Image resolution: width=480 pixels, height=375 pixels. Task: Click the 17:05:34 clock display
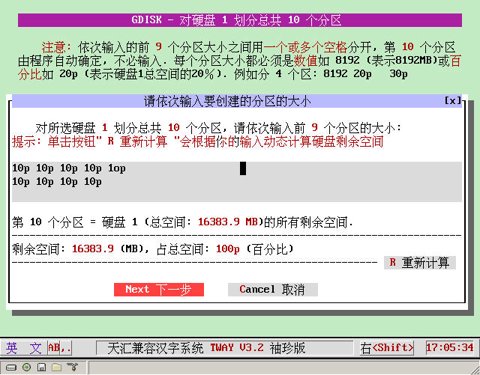[450, 348]
